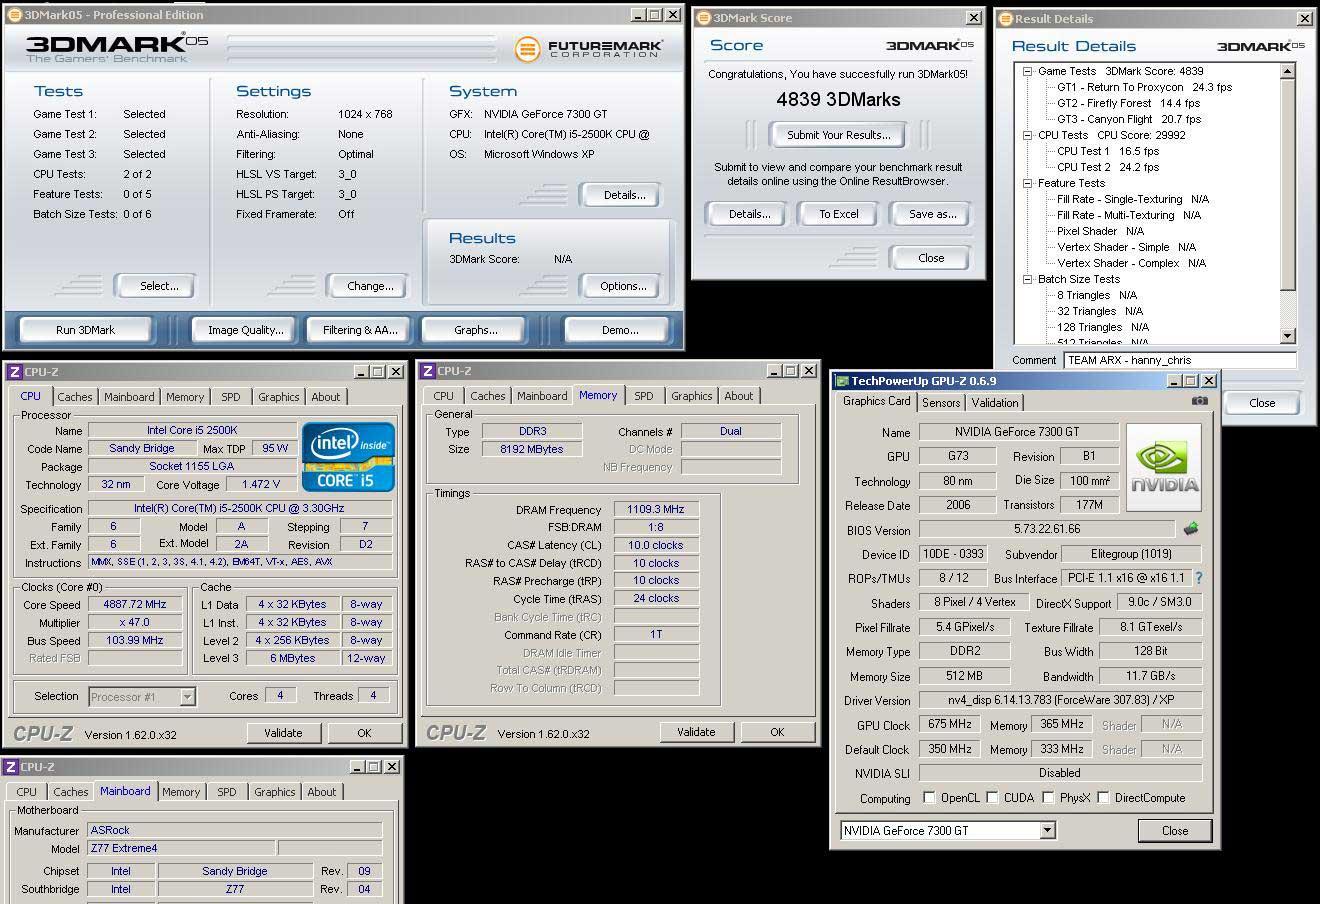
Task: Select the Pixel Shader N/A row
Action: 1100,231
